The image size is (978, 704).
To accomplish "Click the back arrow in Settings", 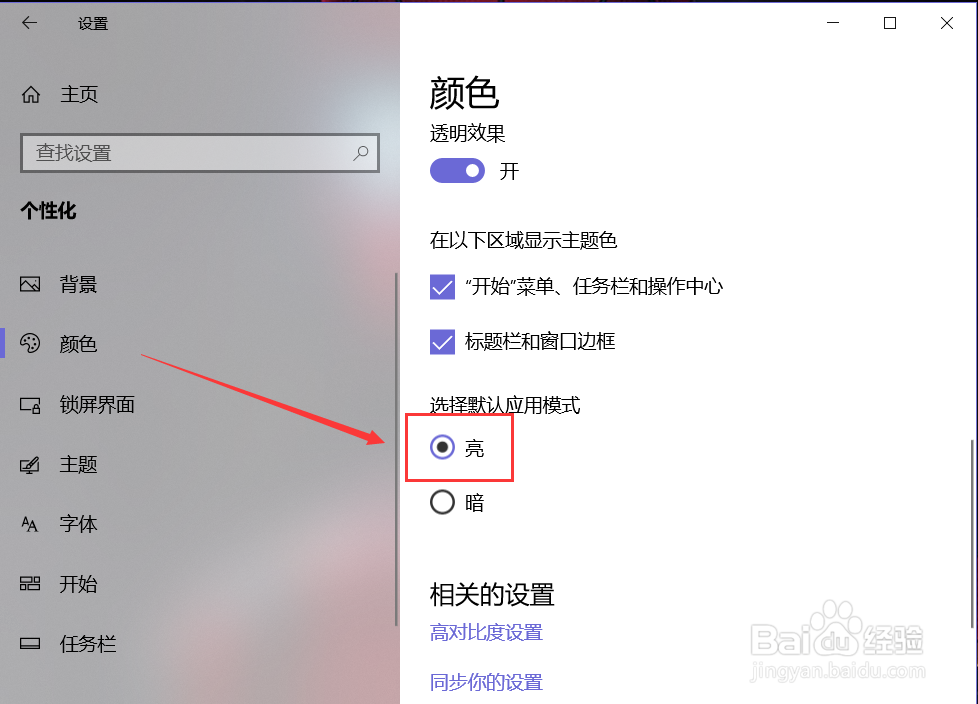I will pyautogui.click(x=29, y=23).
